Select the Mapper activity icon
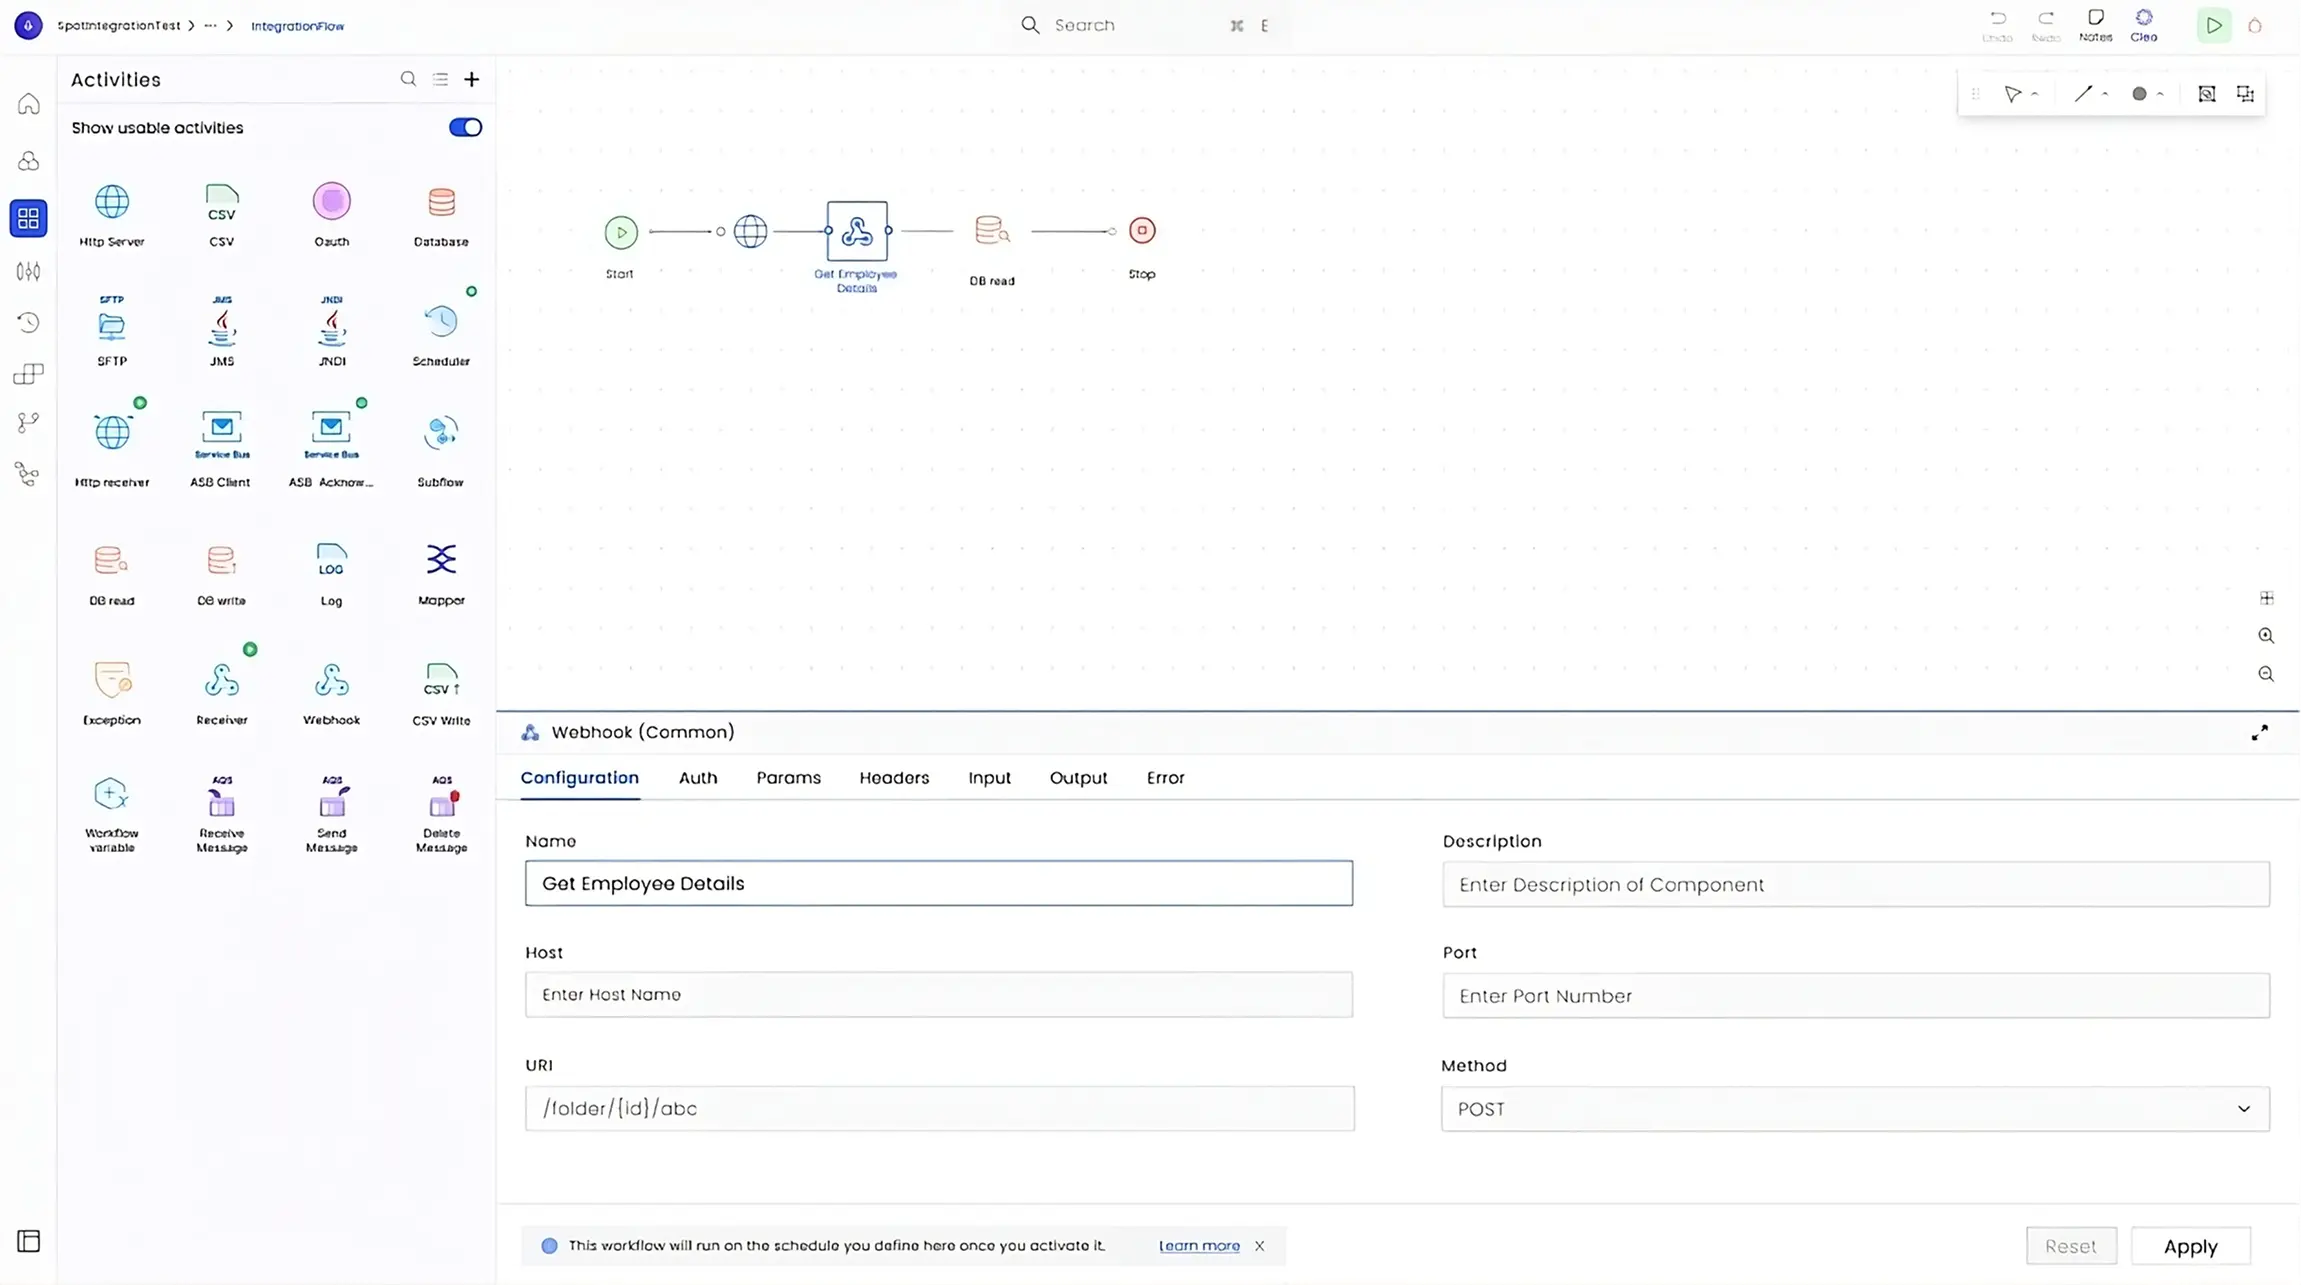 click(x=440, y=560)
